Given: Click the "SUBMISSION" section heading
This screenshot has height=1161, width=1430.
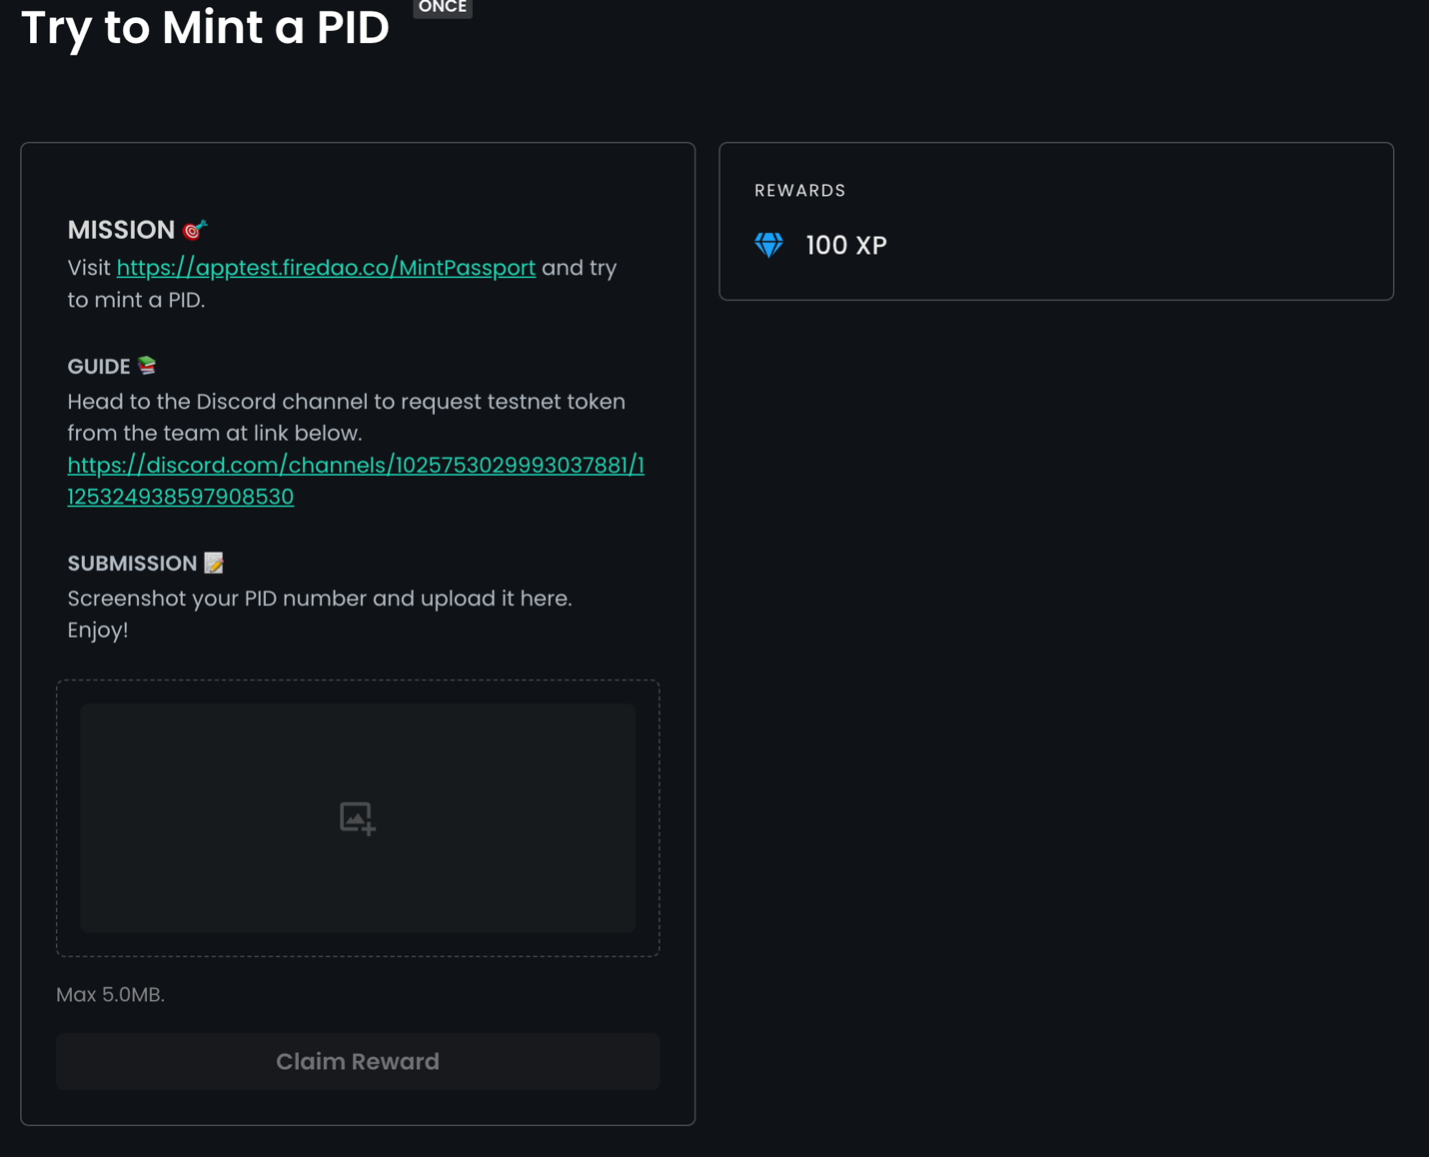Looking at the screenshot, I should (x=132, y=564).
